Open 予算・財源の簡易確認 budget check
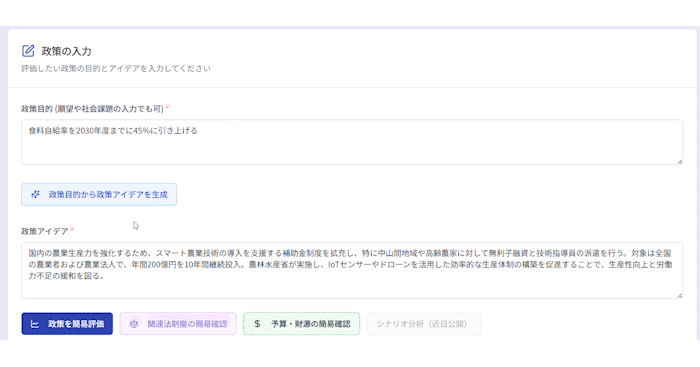Screen dimensions: 700x367 301,324
